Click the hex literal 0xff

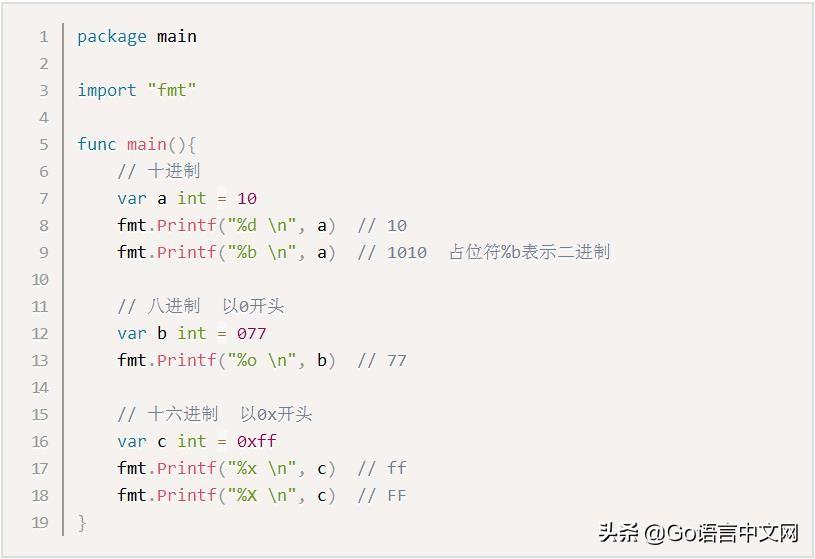coord(257,442)
